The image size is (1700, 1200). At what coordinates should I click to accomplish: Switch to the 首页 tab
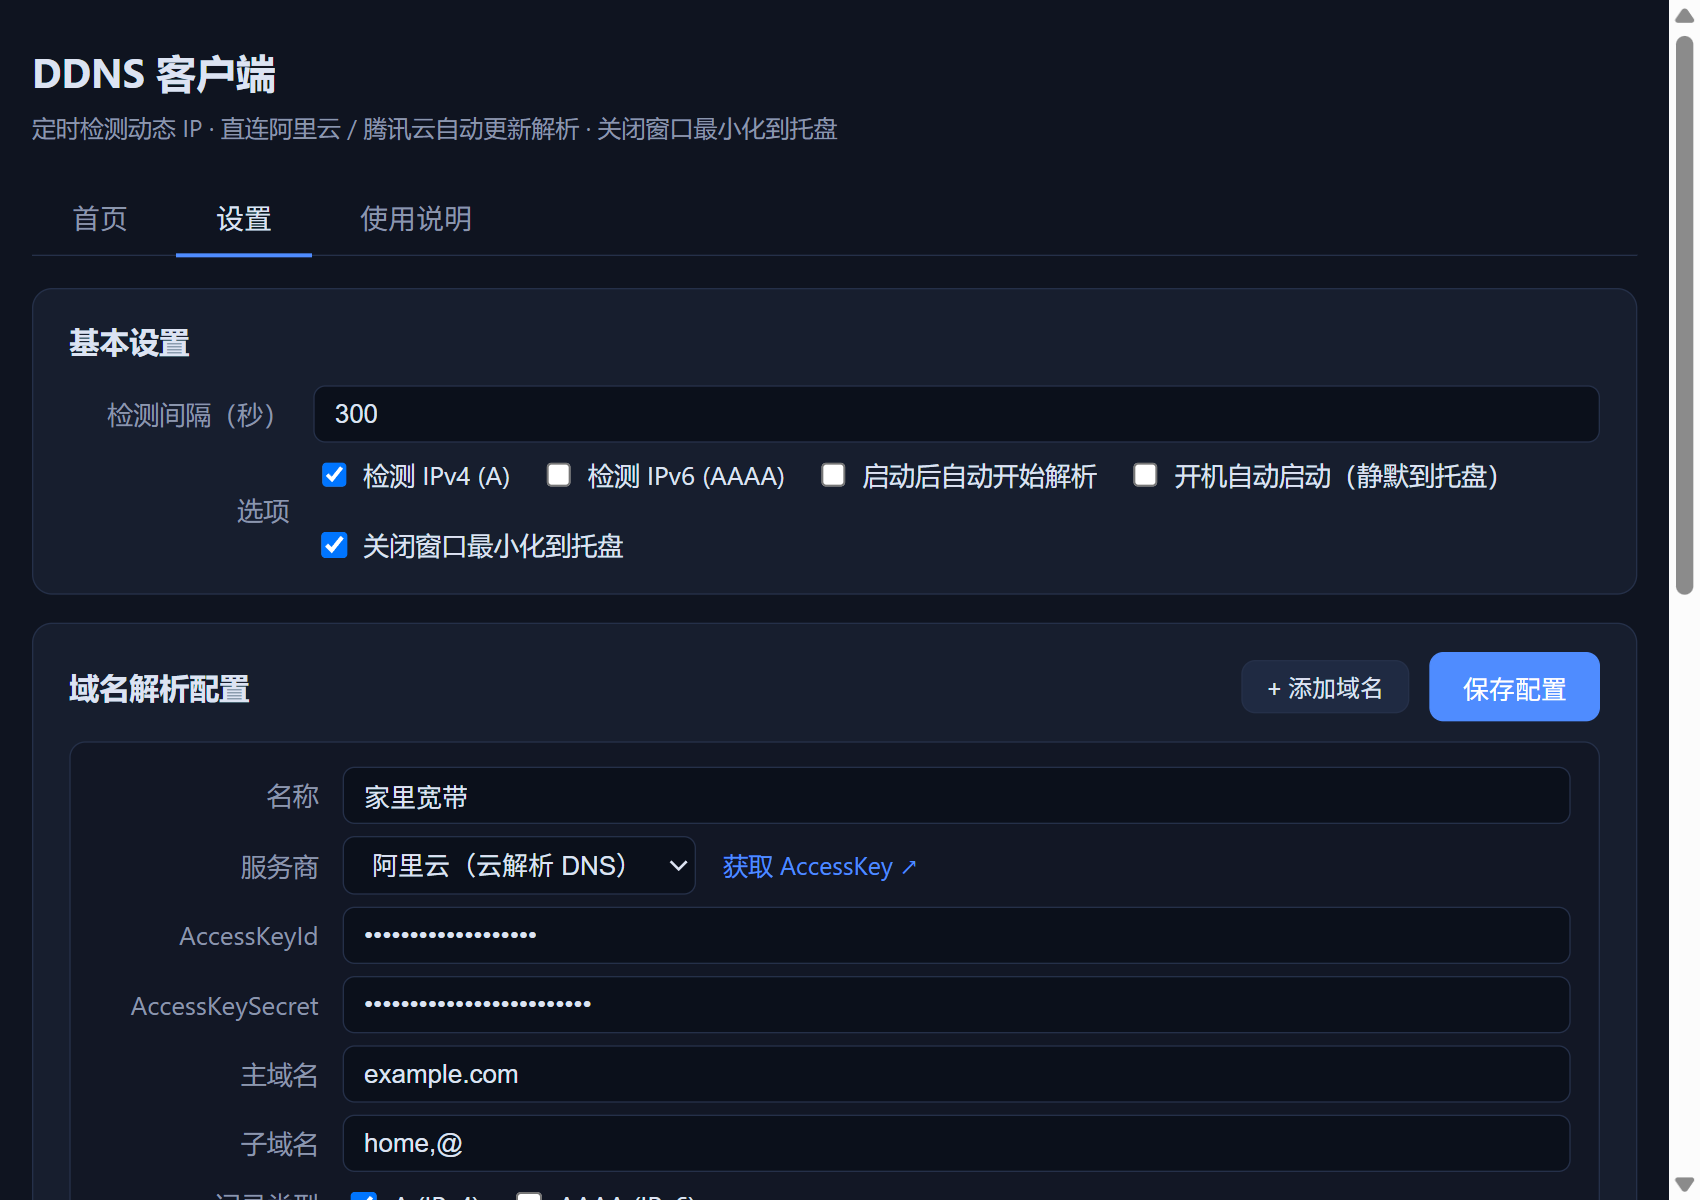click(x=100, y=219)
